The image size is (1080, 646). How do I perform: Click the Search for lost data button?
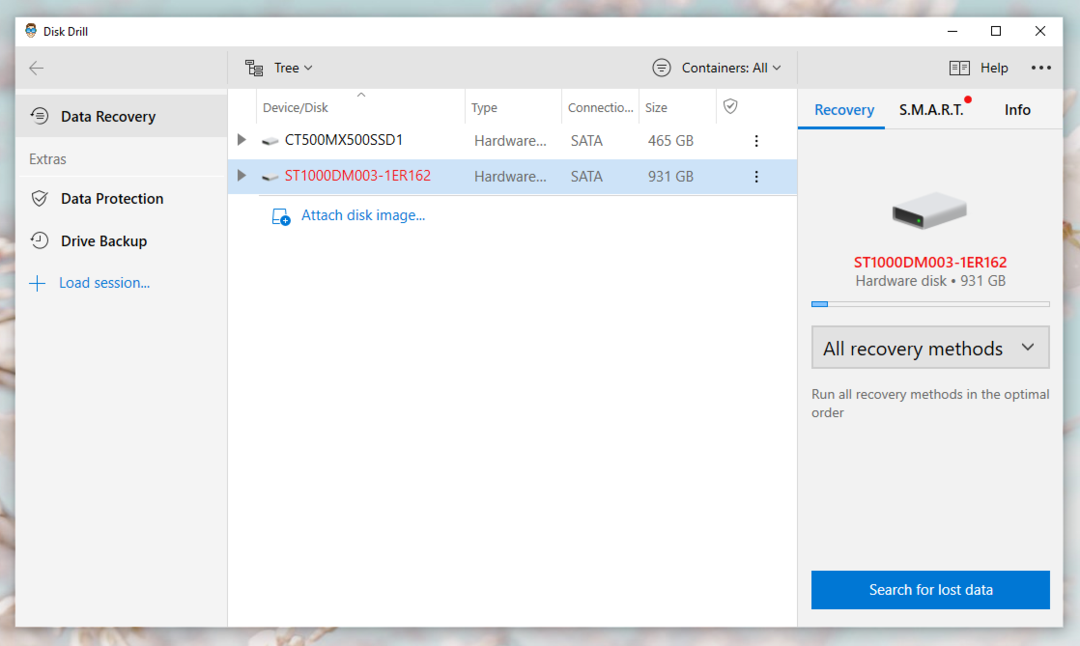point(929,590)
